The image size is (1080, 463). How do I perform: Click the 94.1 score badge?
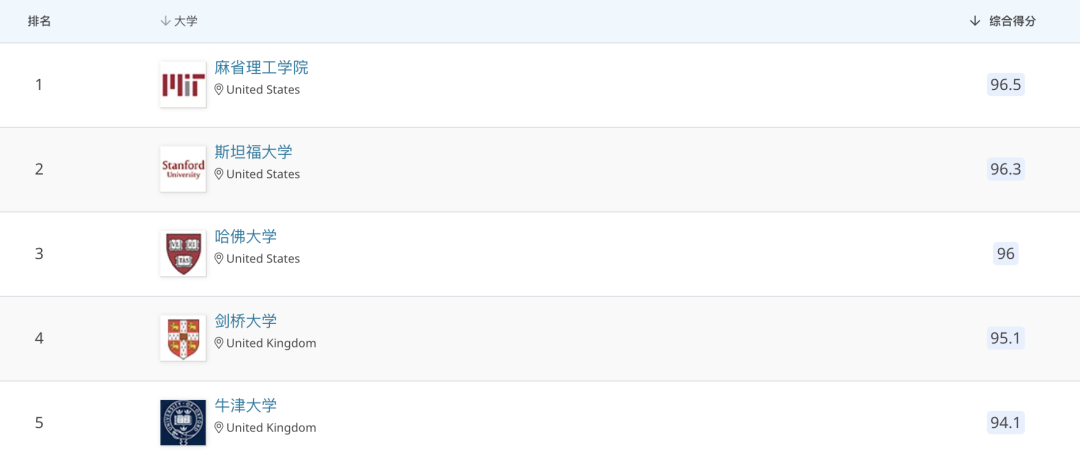(1006, 423)
